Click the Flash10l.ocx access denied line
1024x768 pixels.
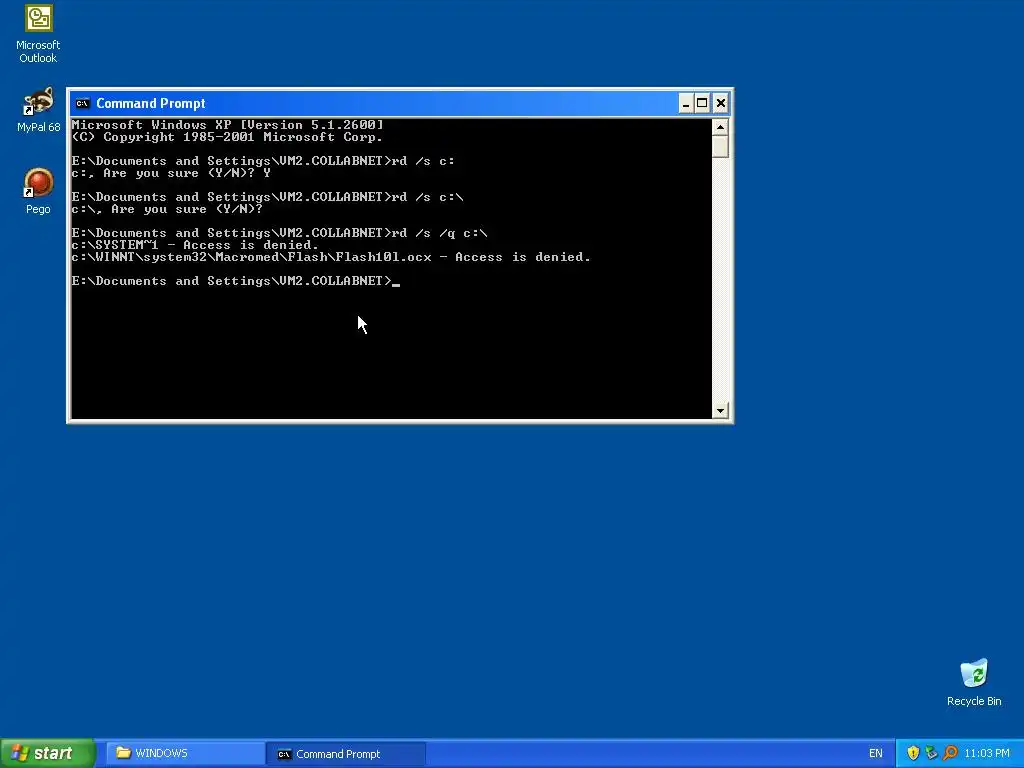coord(331,257)
